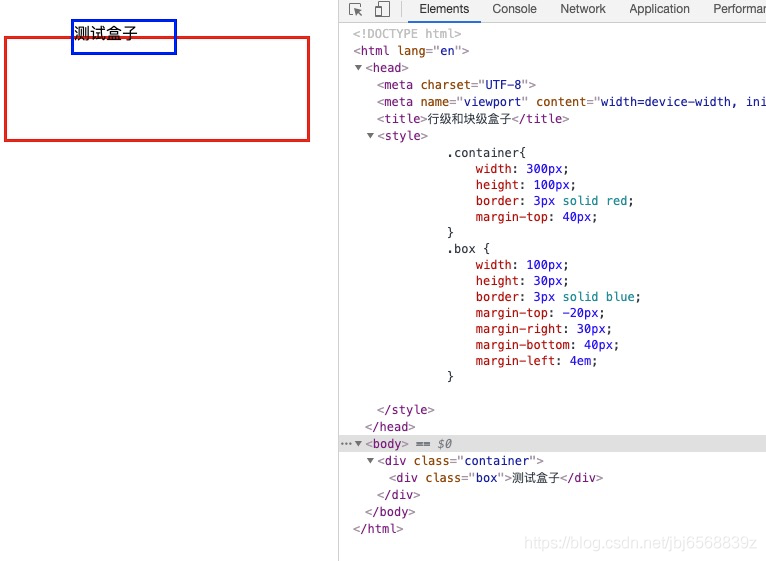Image resolution: width=766 pixels, height=561 pixels.
Task: Collapse the style element
Action: coord(370,136)
